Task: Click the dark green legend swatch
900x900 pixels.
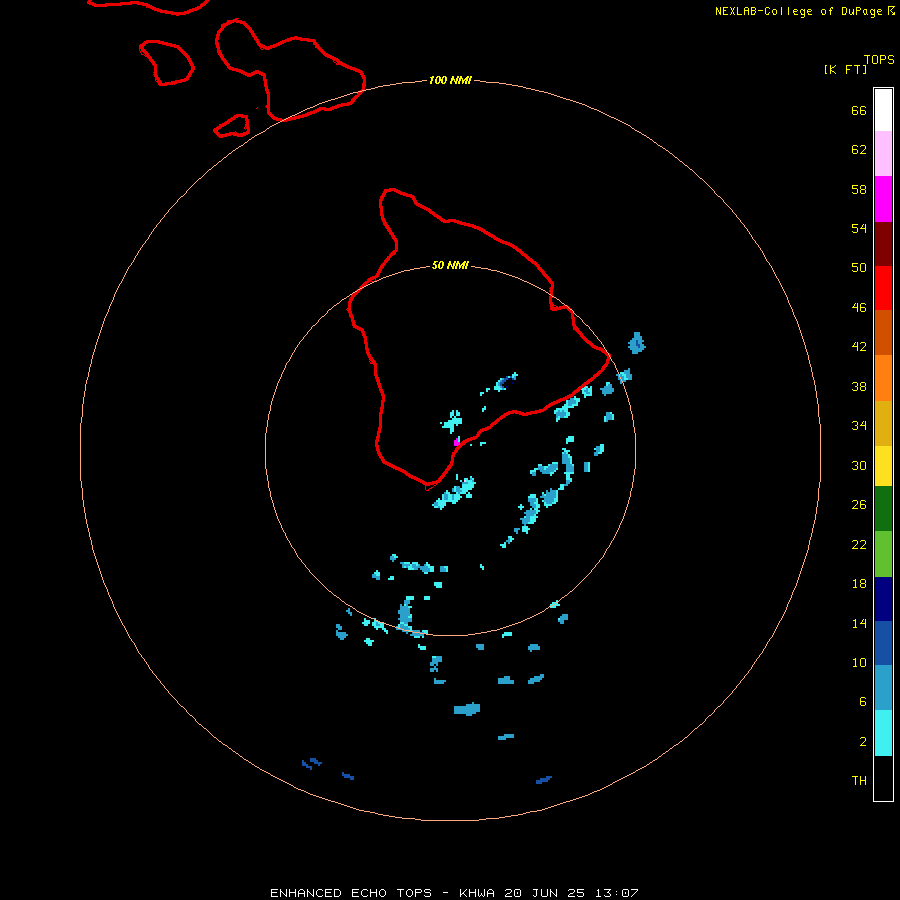Action: coord(883,509)
